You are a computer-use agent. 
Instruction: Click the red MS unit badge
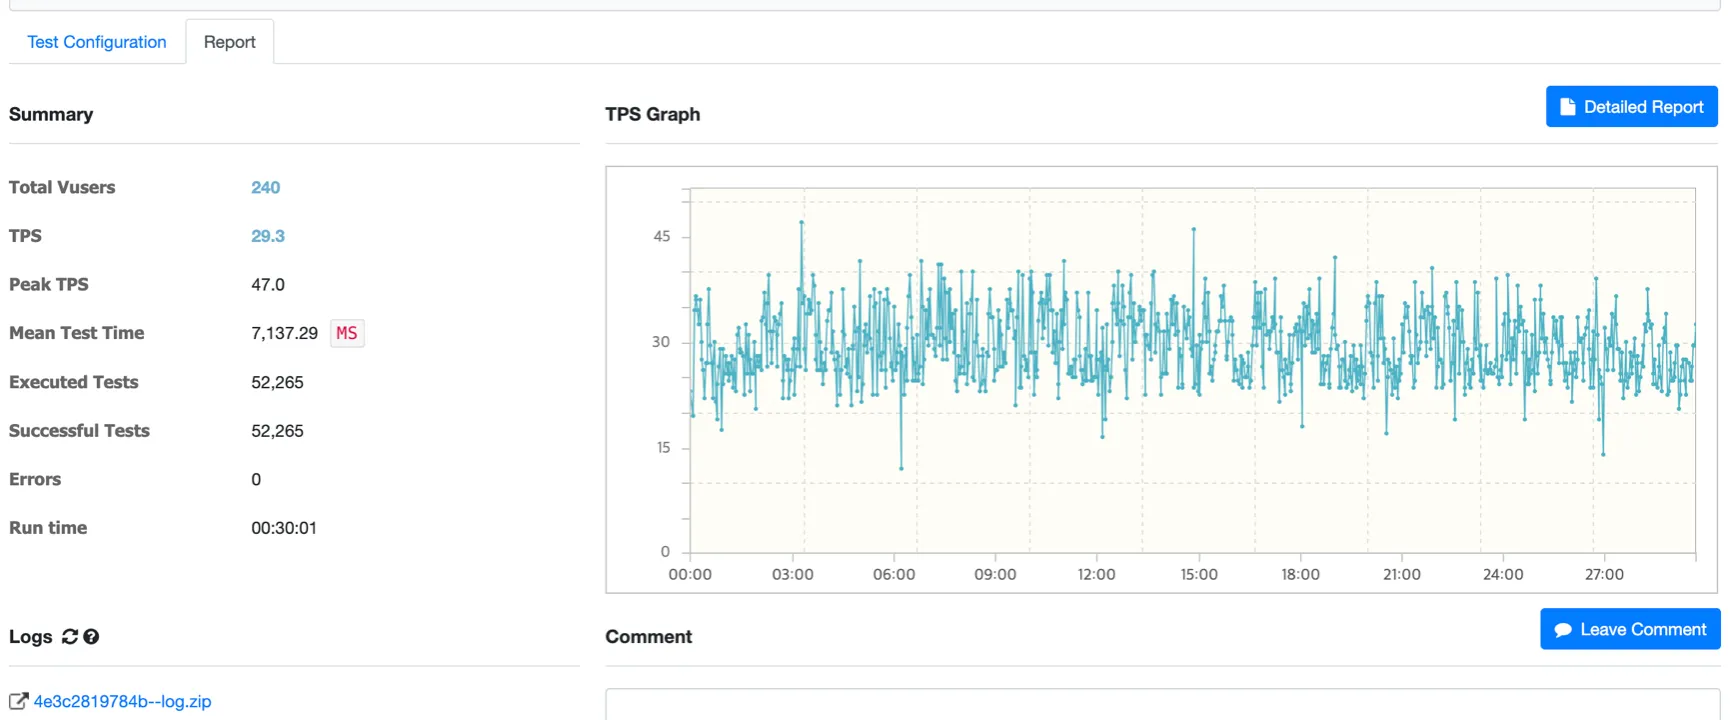pos(347,333)
